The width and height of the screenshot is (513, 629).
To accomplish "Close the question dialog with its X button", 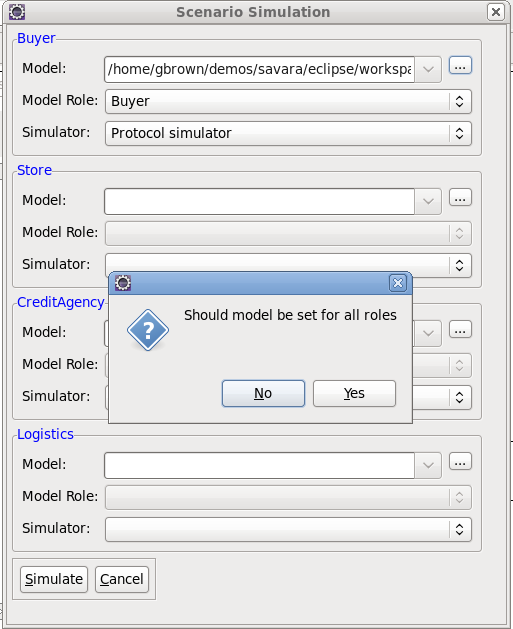I will pyautogui.click(x=398, y=283).
